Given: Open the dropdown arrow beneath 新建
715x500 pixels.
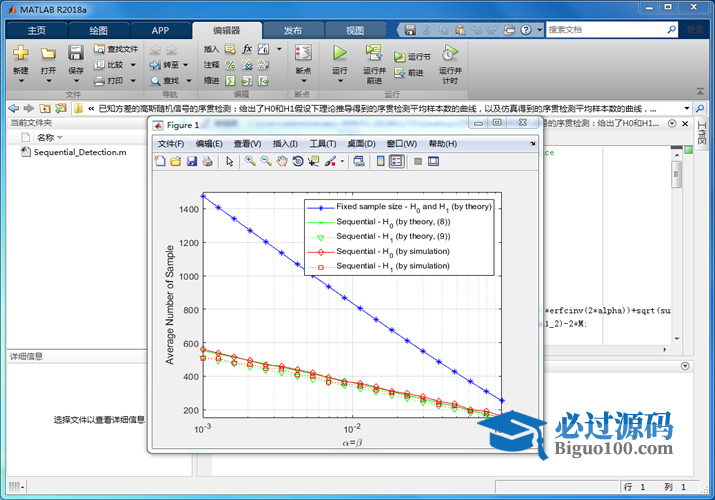Looking at the screenshot, I should (21, 81).
